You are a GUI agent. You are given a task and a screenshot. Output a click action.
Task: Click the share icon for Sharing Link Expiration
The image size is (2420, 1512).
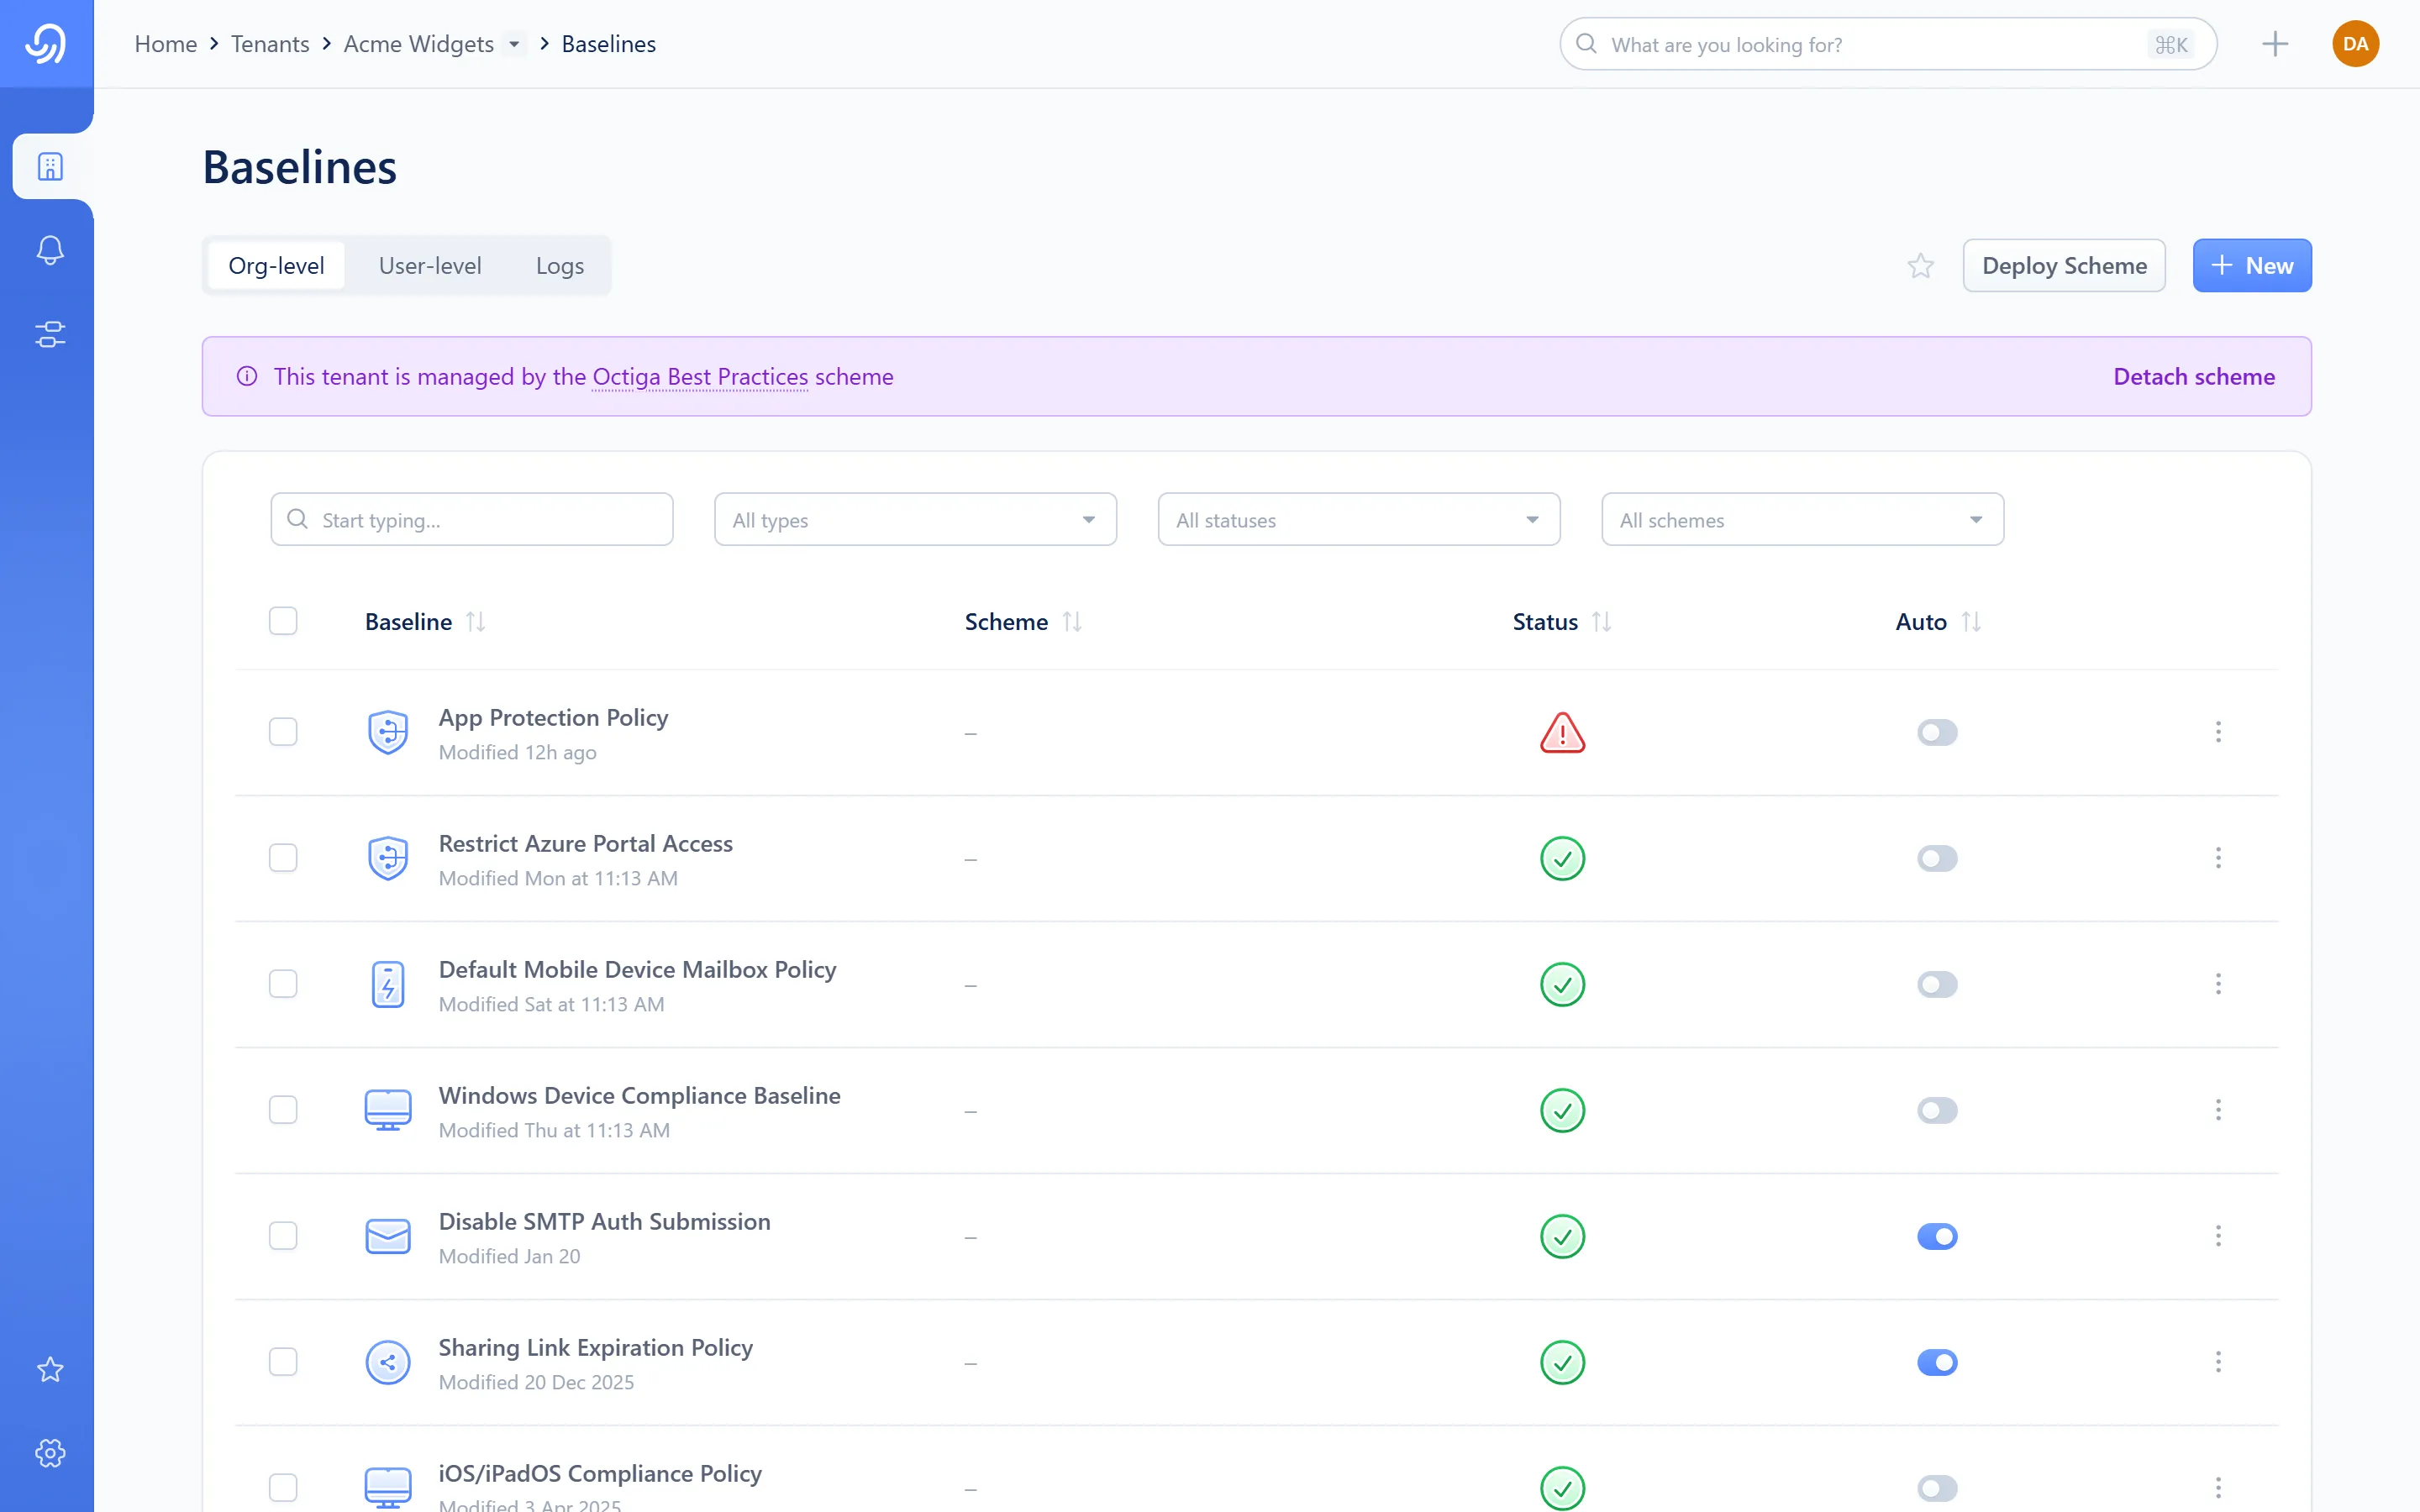click(x=388, y=1362)
